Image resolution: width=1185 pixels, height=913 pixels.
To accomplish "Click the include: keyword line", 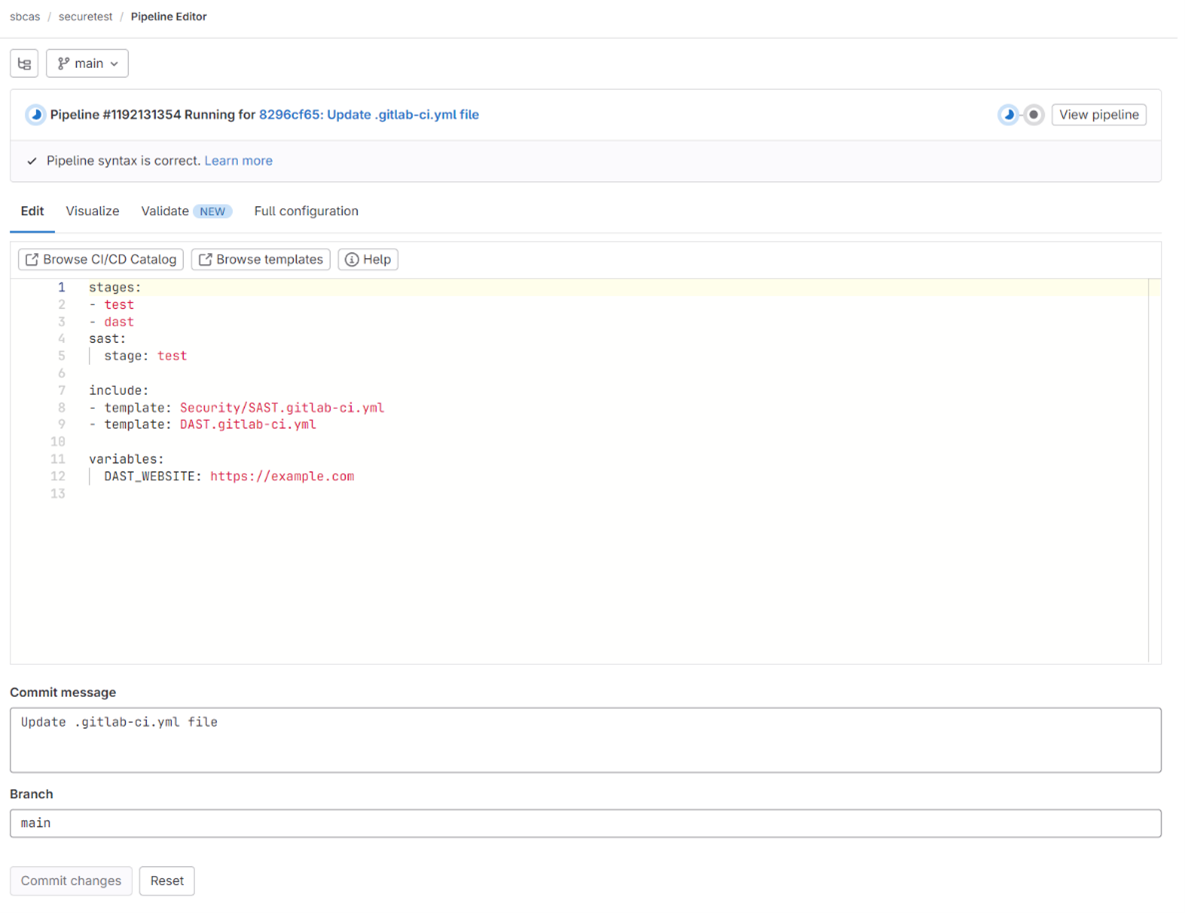I will 119,391.
